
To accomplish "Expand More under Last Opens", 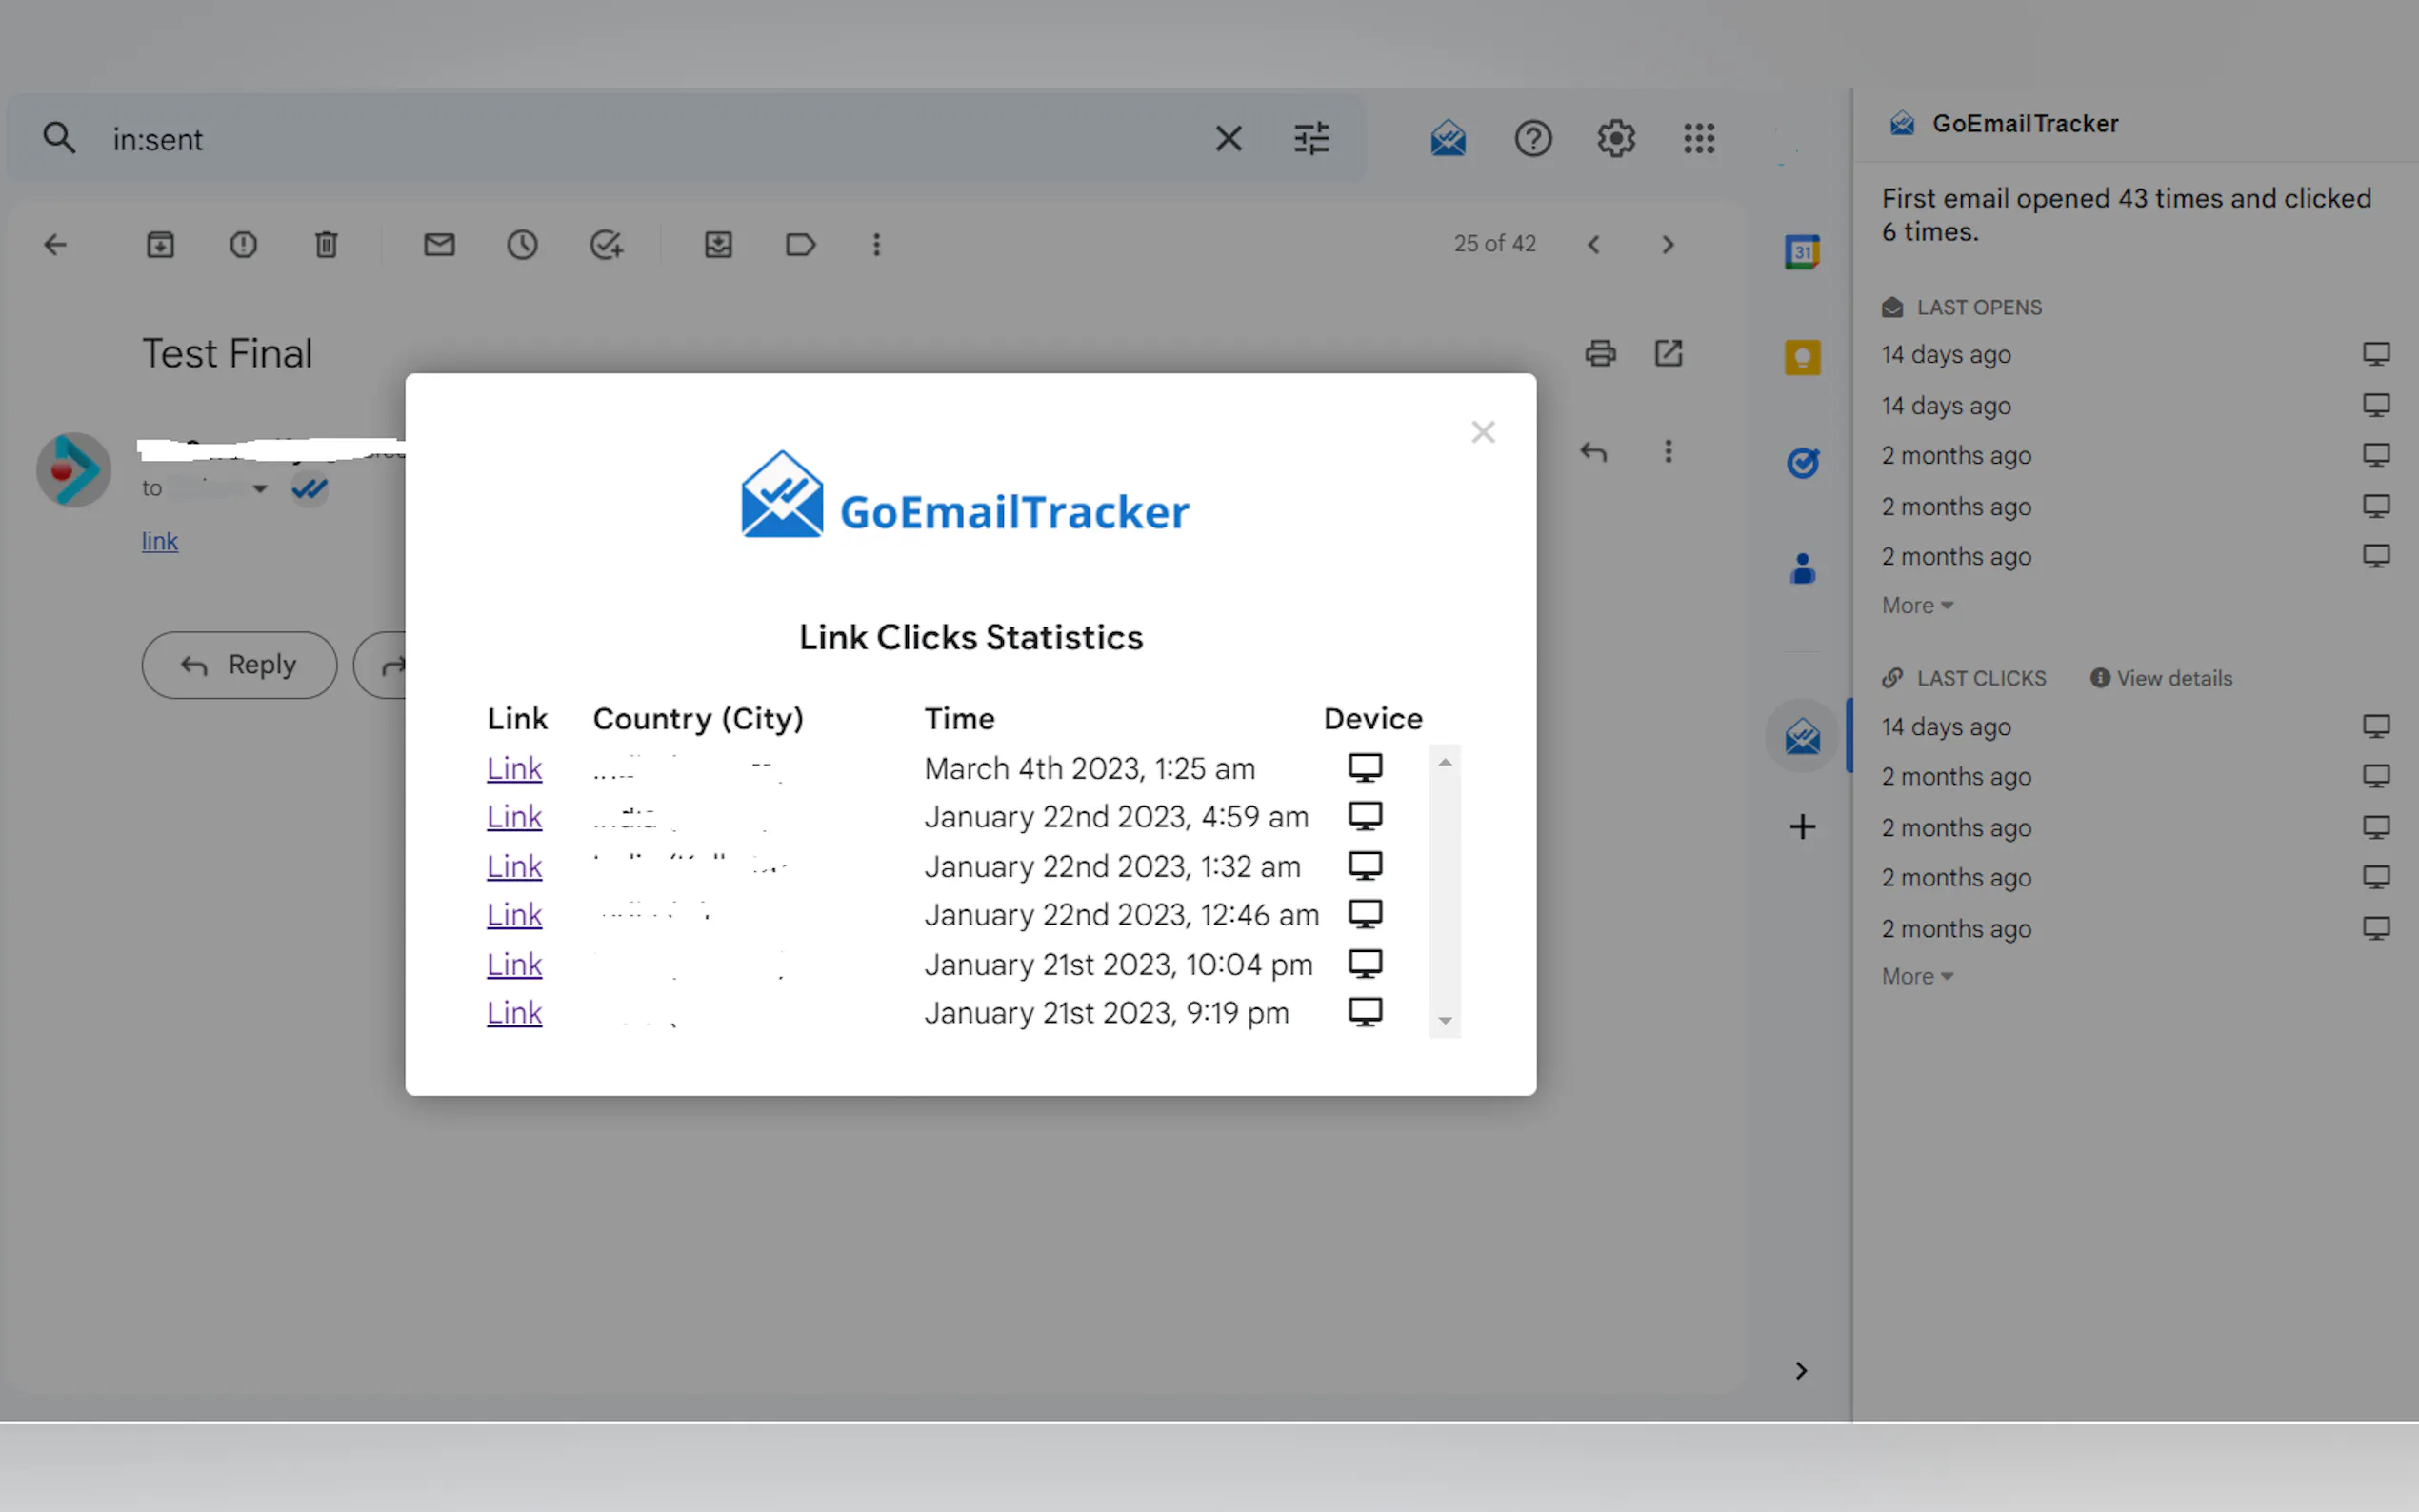I will pos(1916,605).
